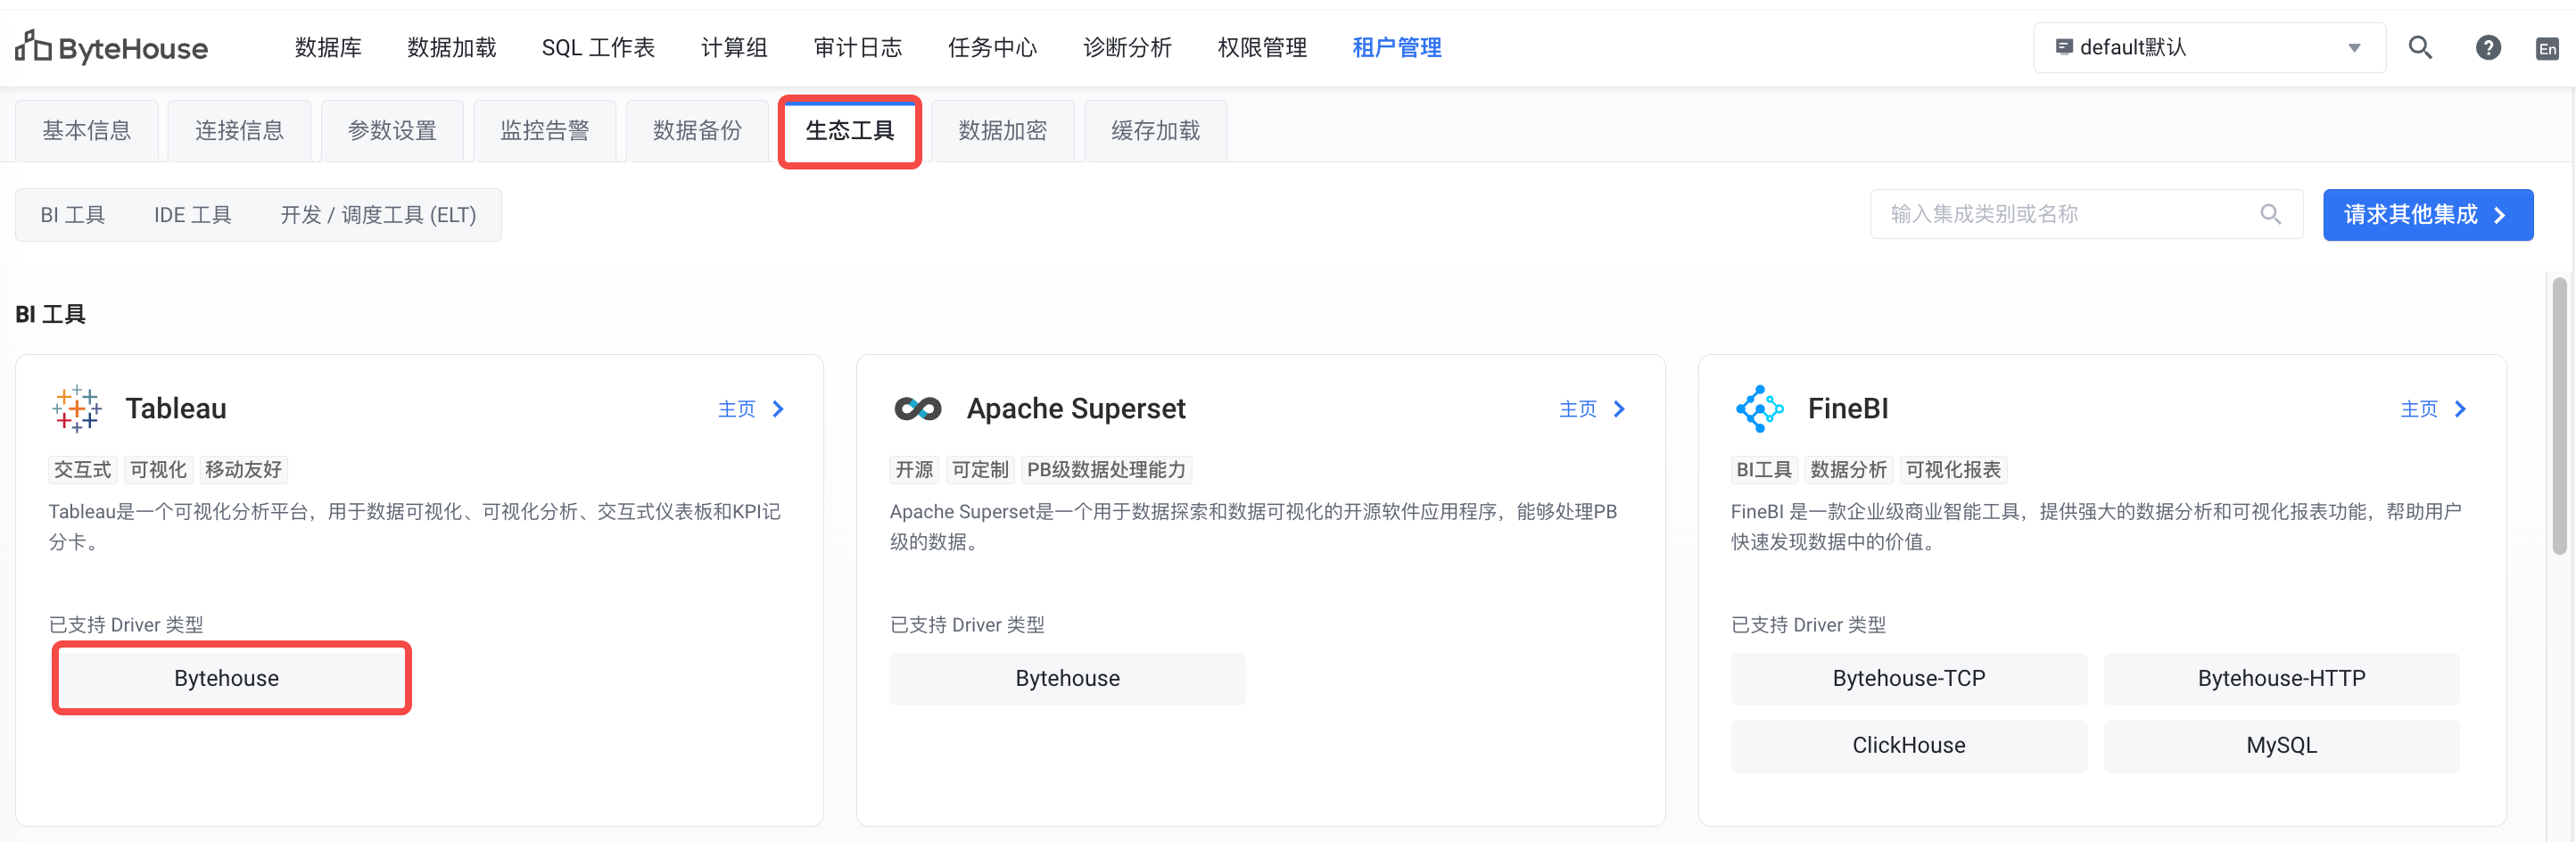Screen dimensions: 2576x842
Task: Filter by 开发 / 调度工具 (ELT) category
Action: (378, 215)
